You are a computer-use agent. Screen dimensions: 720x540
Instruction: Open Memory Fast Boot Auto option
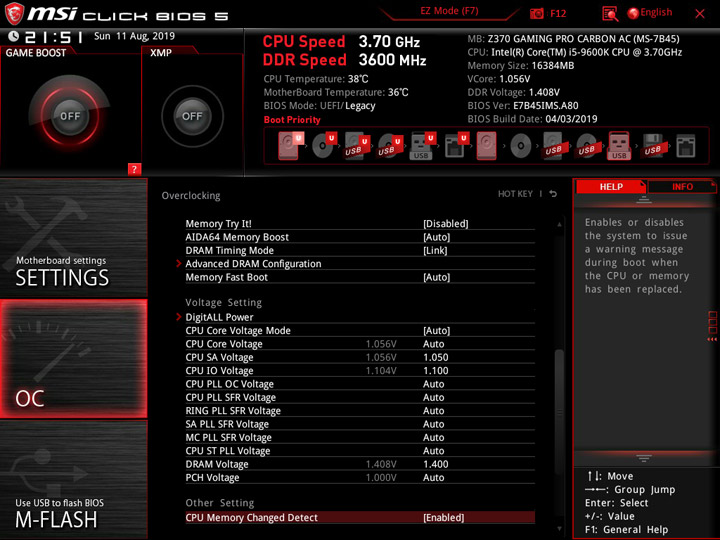click(436, 277)
